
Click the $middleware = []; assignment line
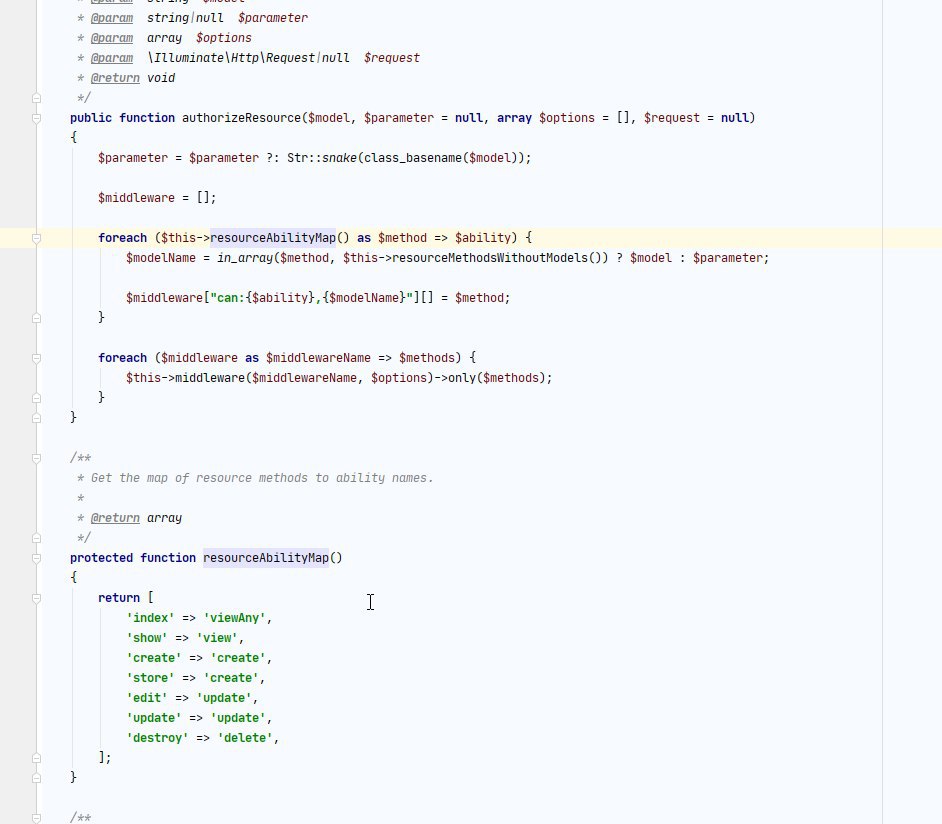[x=157, y=198]
